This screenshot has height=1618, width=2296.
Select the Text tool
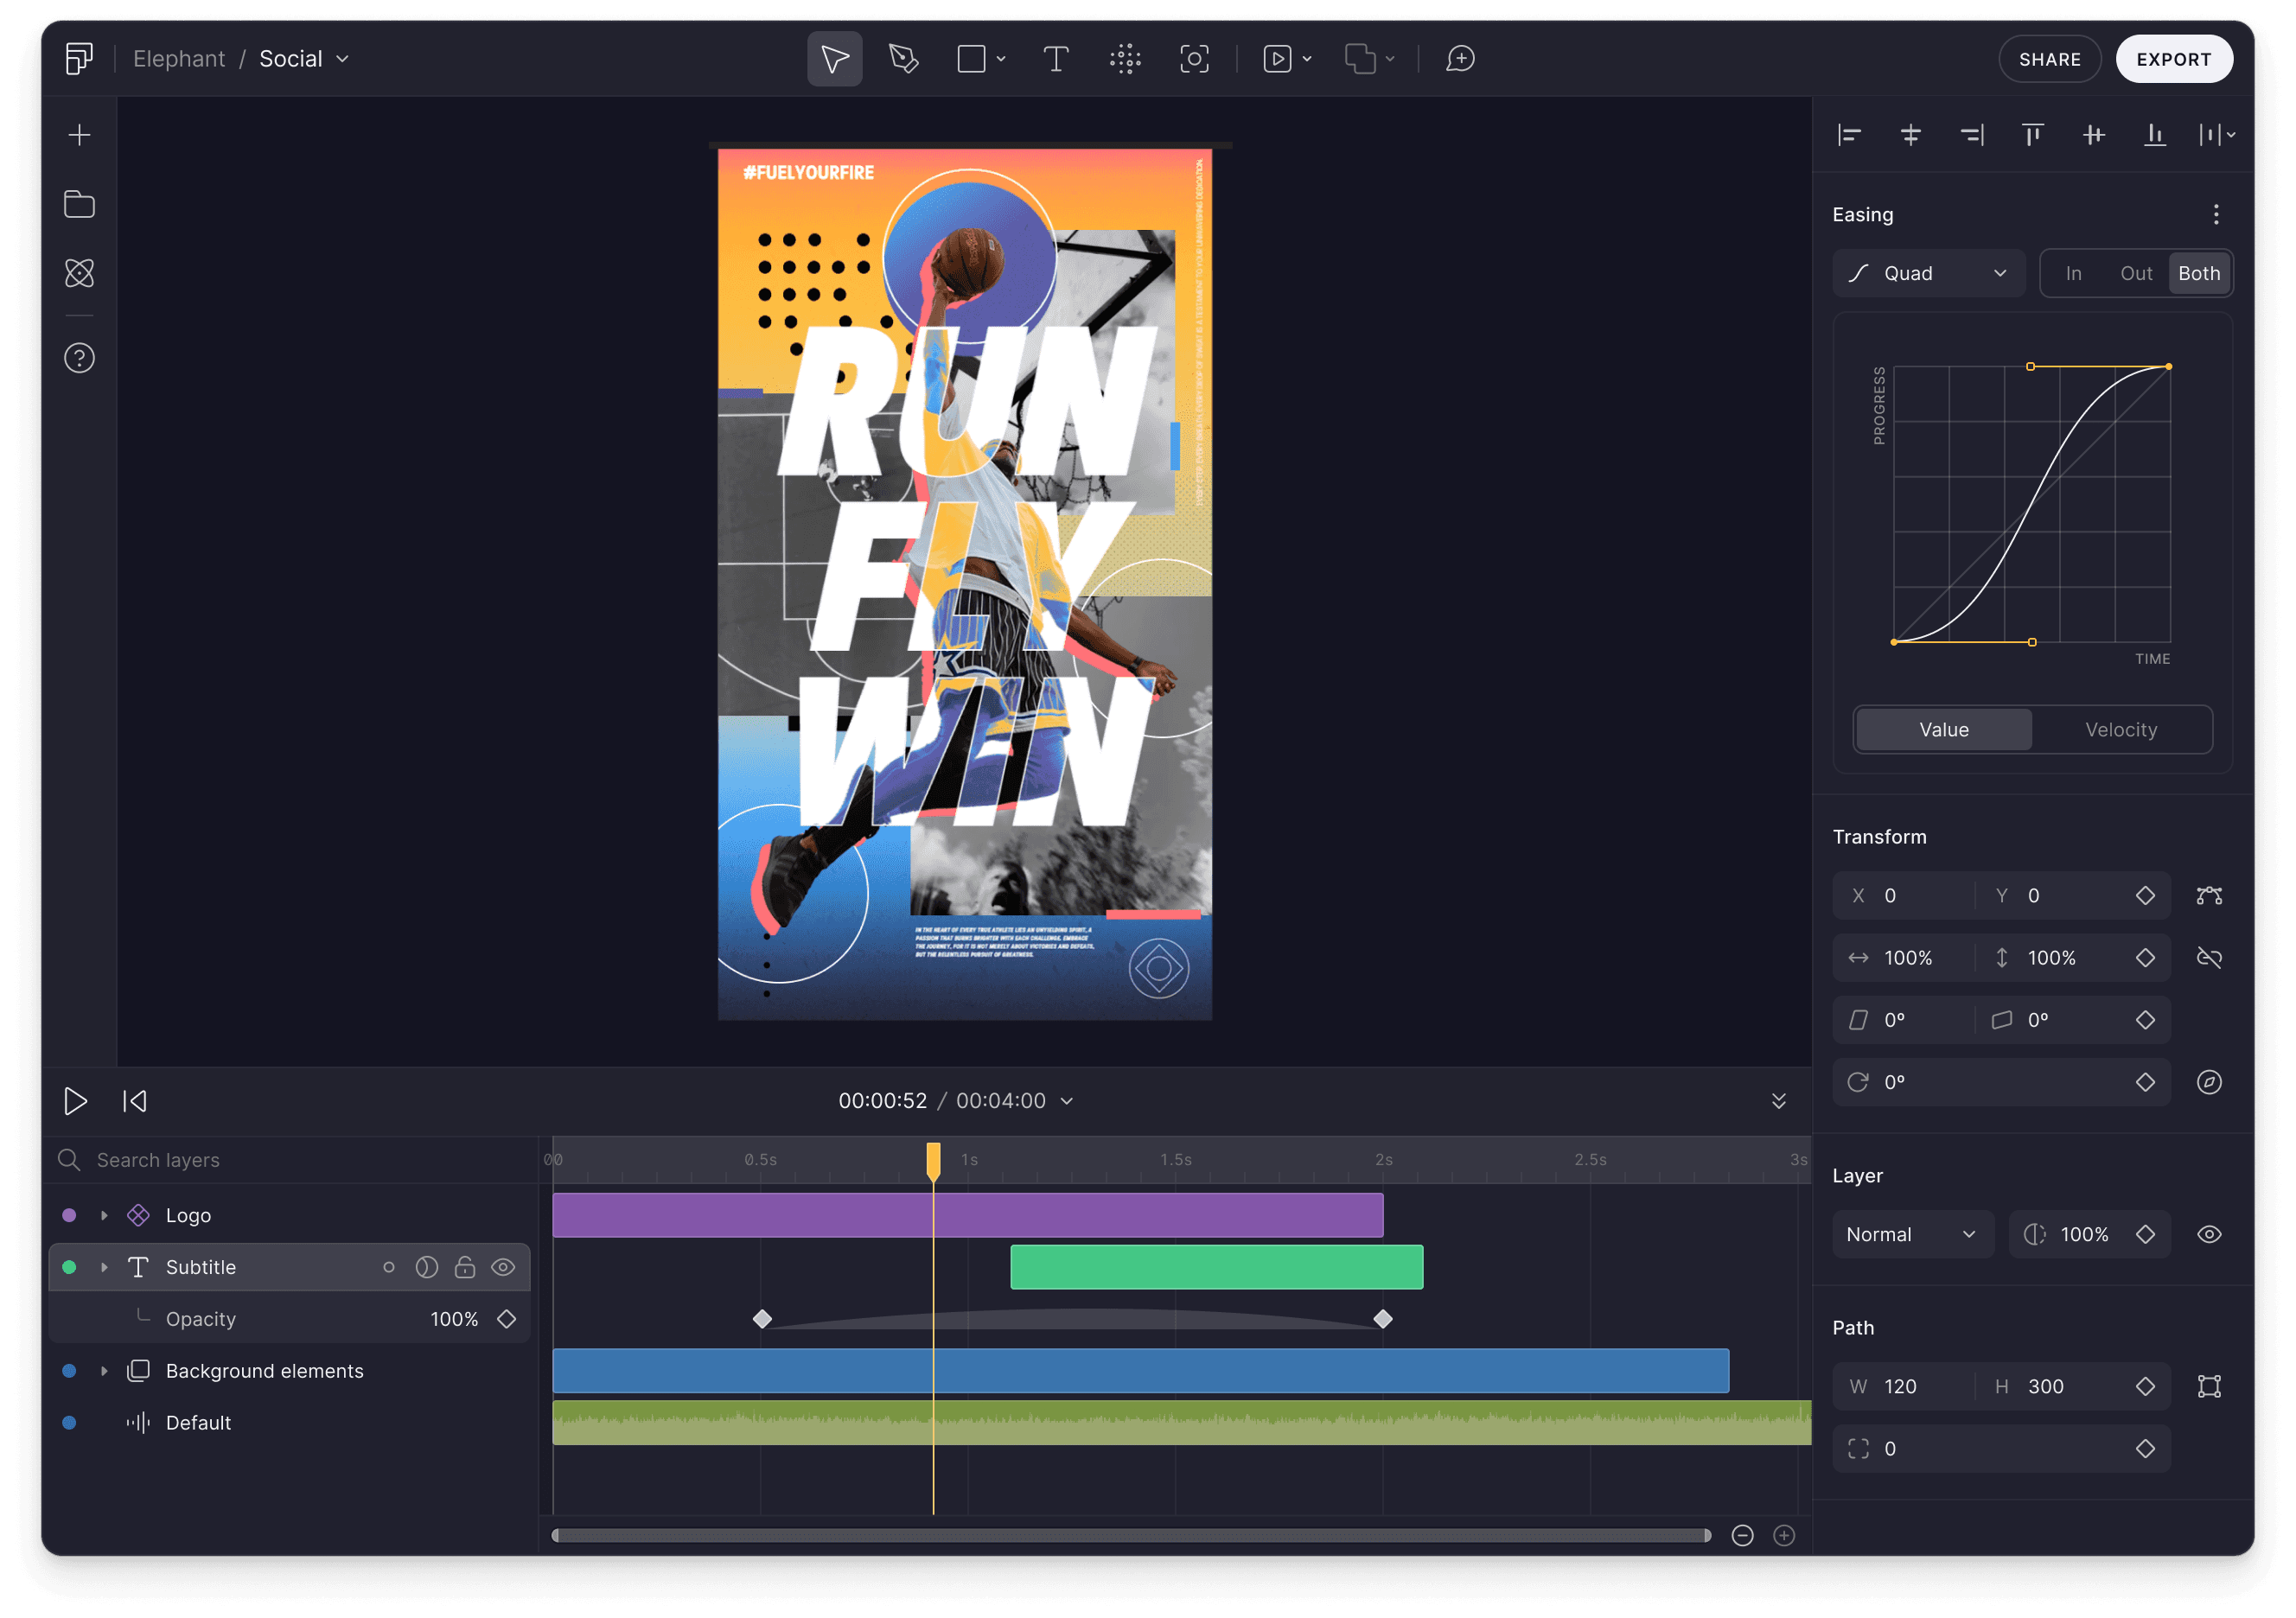coord(1056,59)
